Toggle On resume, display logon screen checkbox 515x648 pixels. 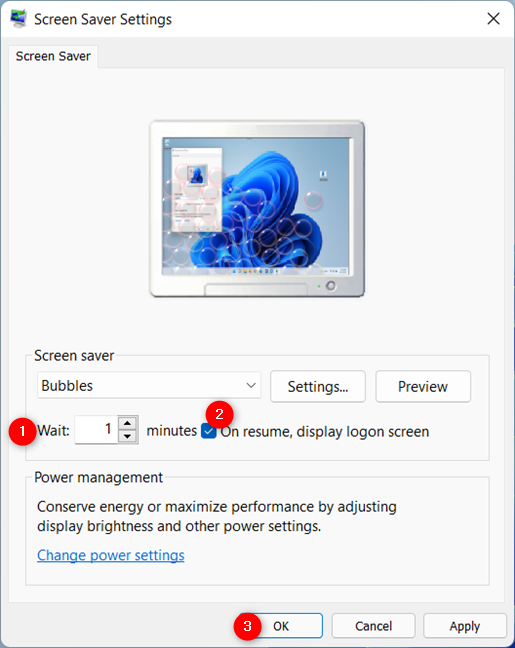(209, 431)
